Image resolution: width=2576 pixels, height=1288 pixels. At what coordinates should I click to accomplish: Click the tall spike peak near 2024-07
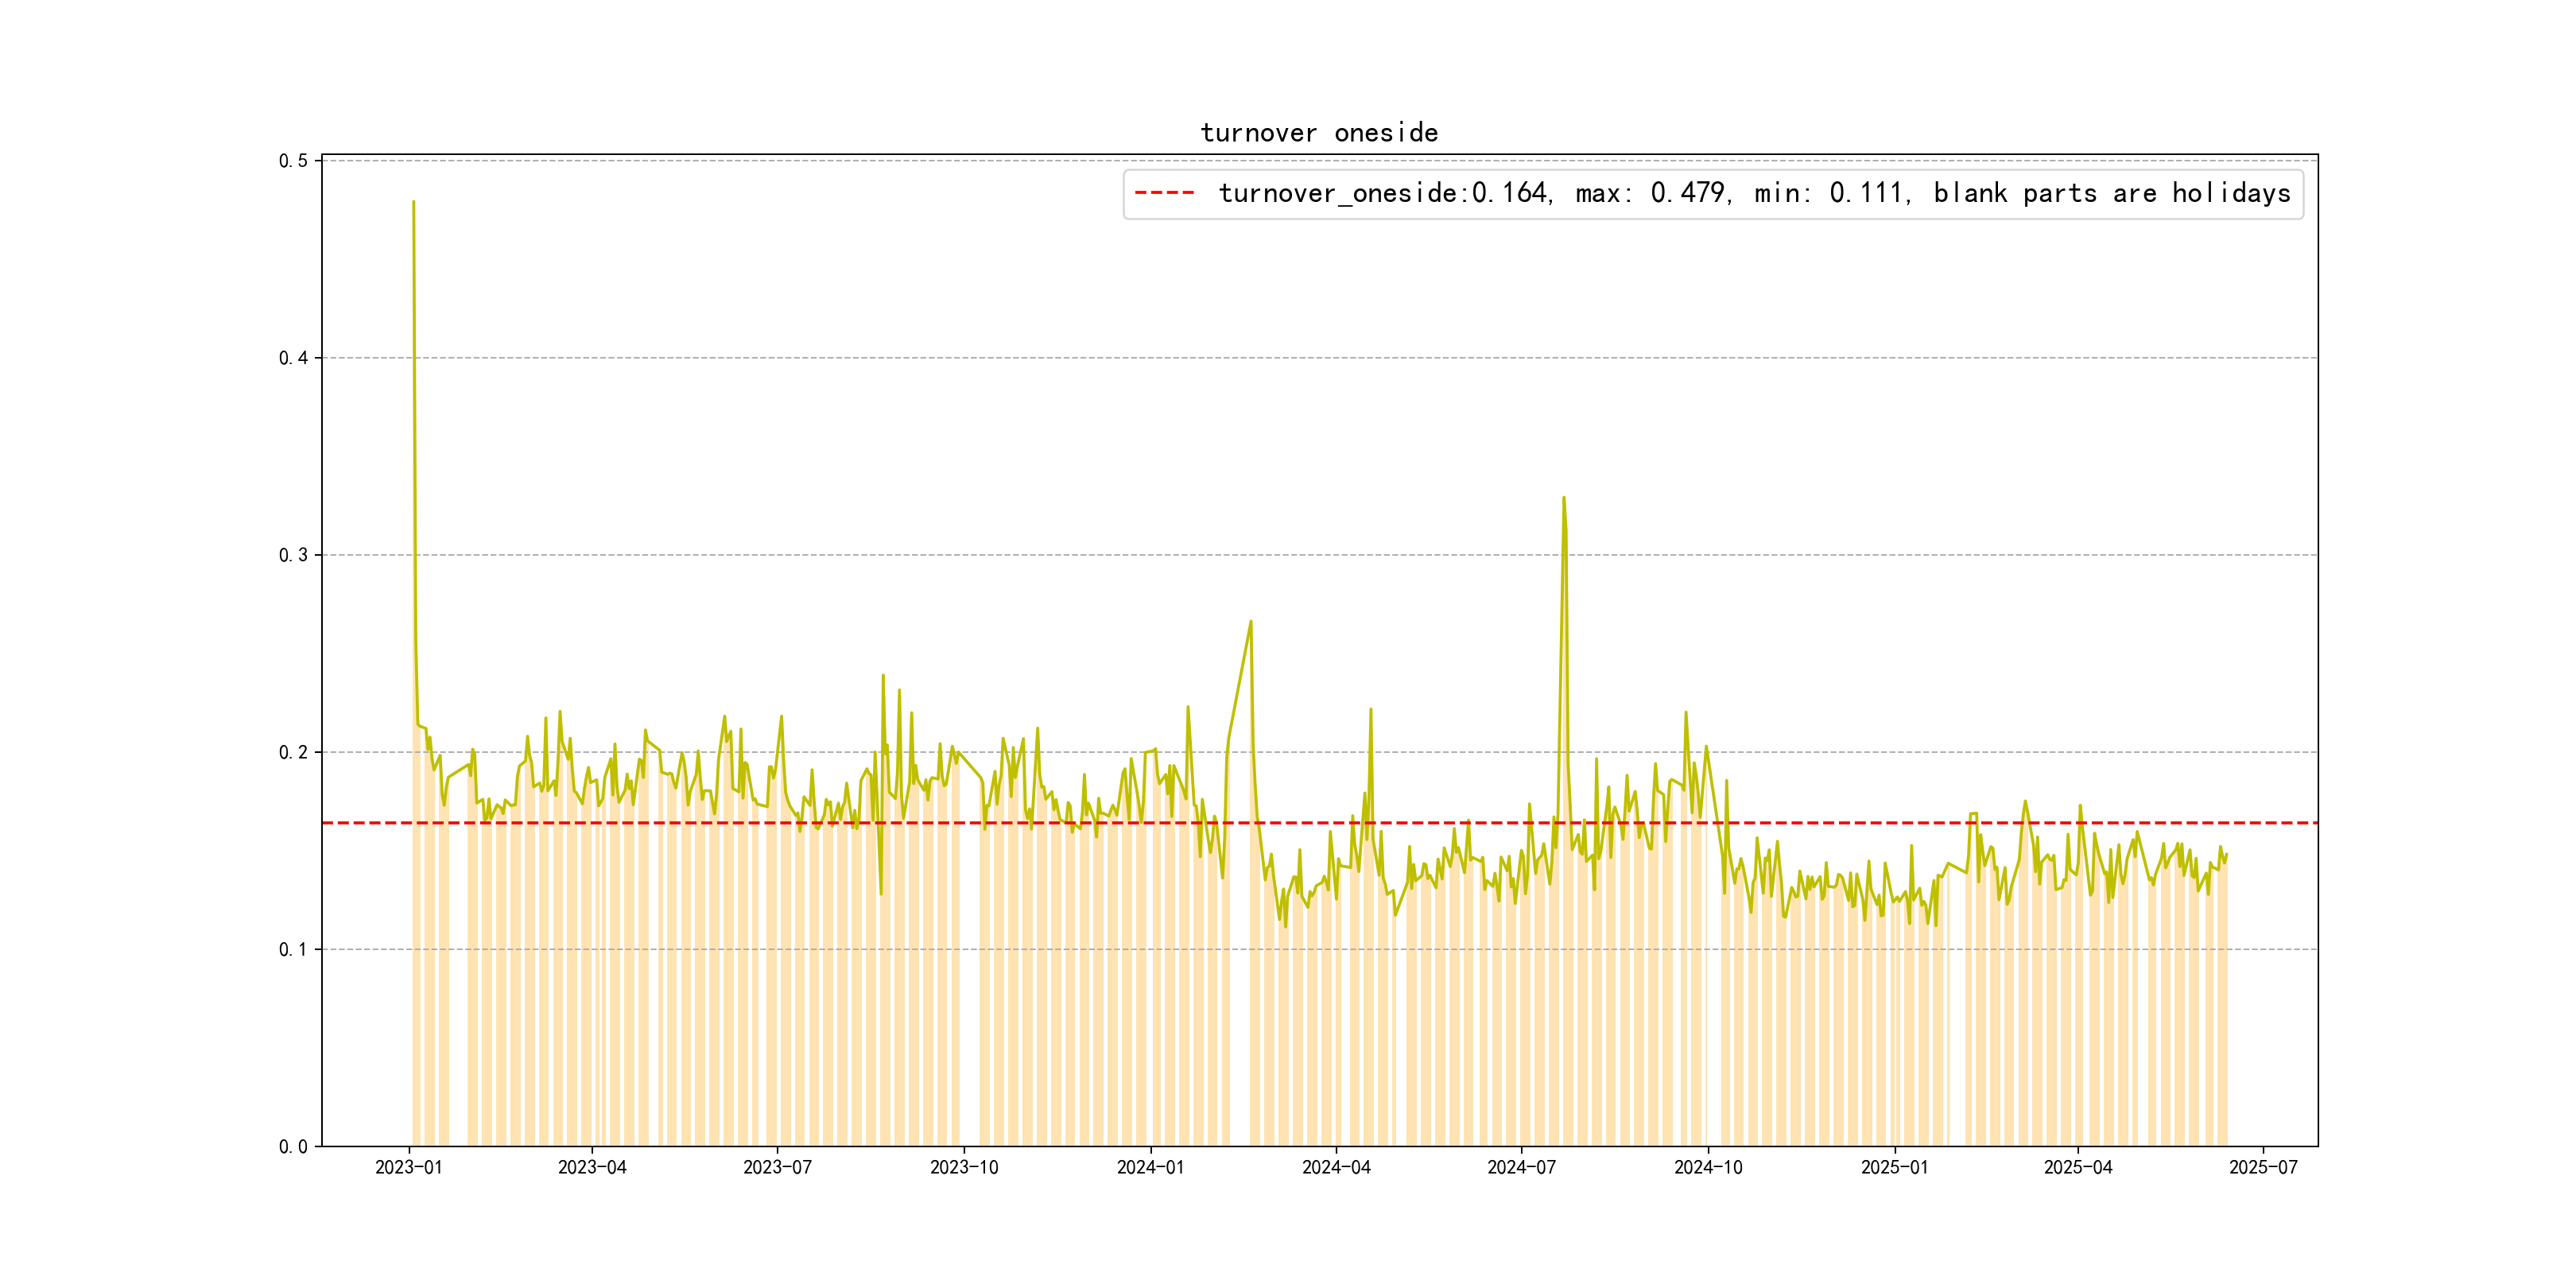pyautogui.click(x=1563, y=498)
